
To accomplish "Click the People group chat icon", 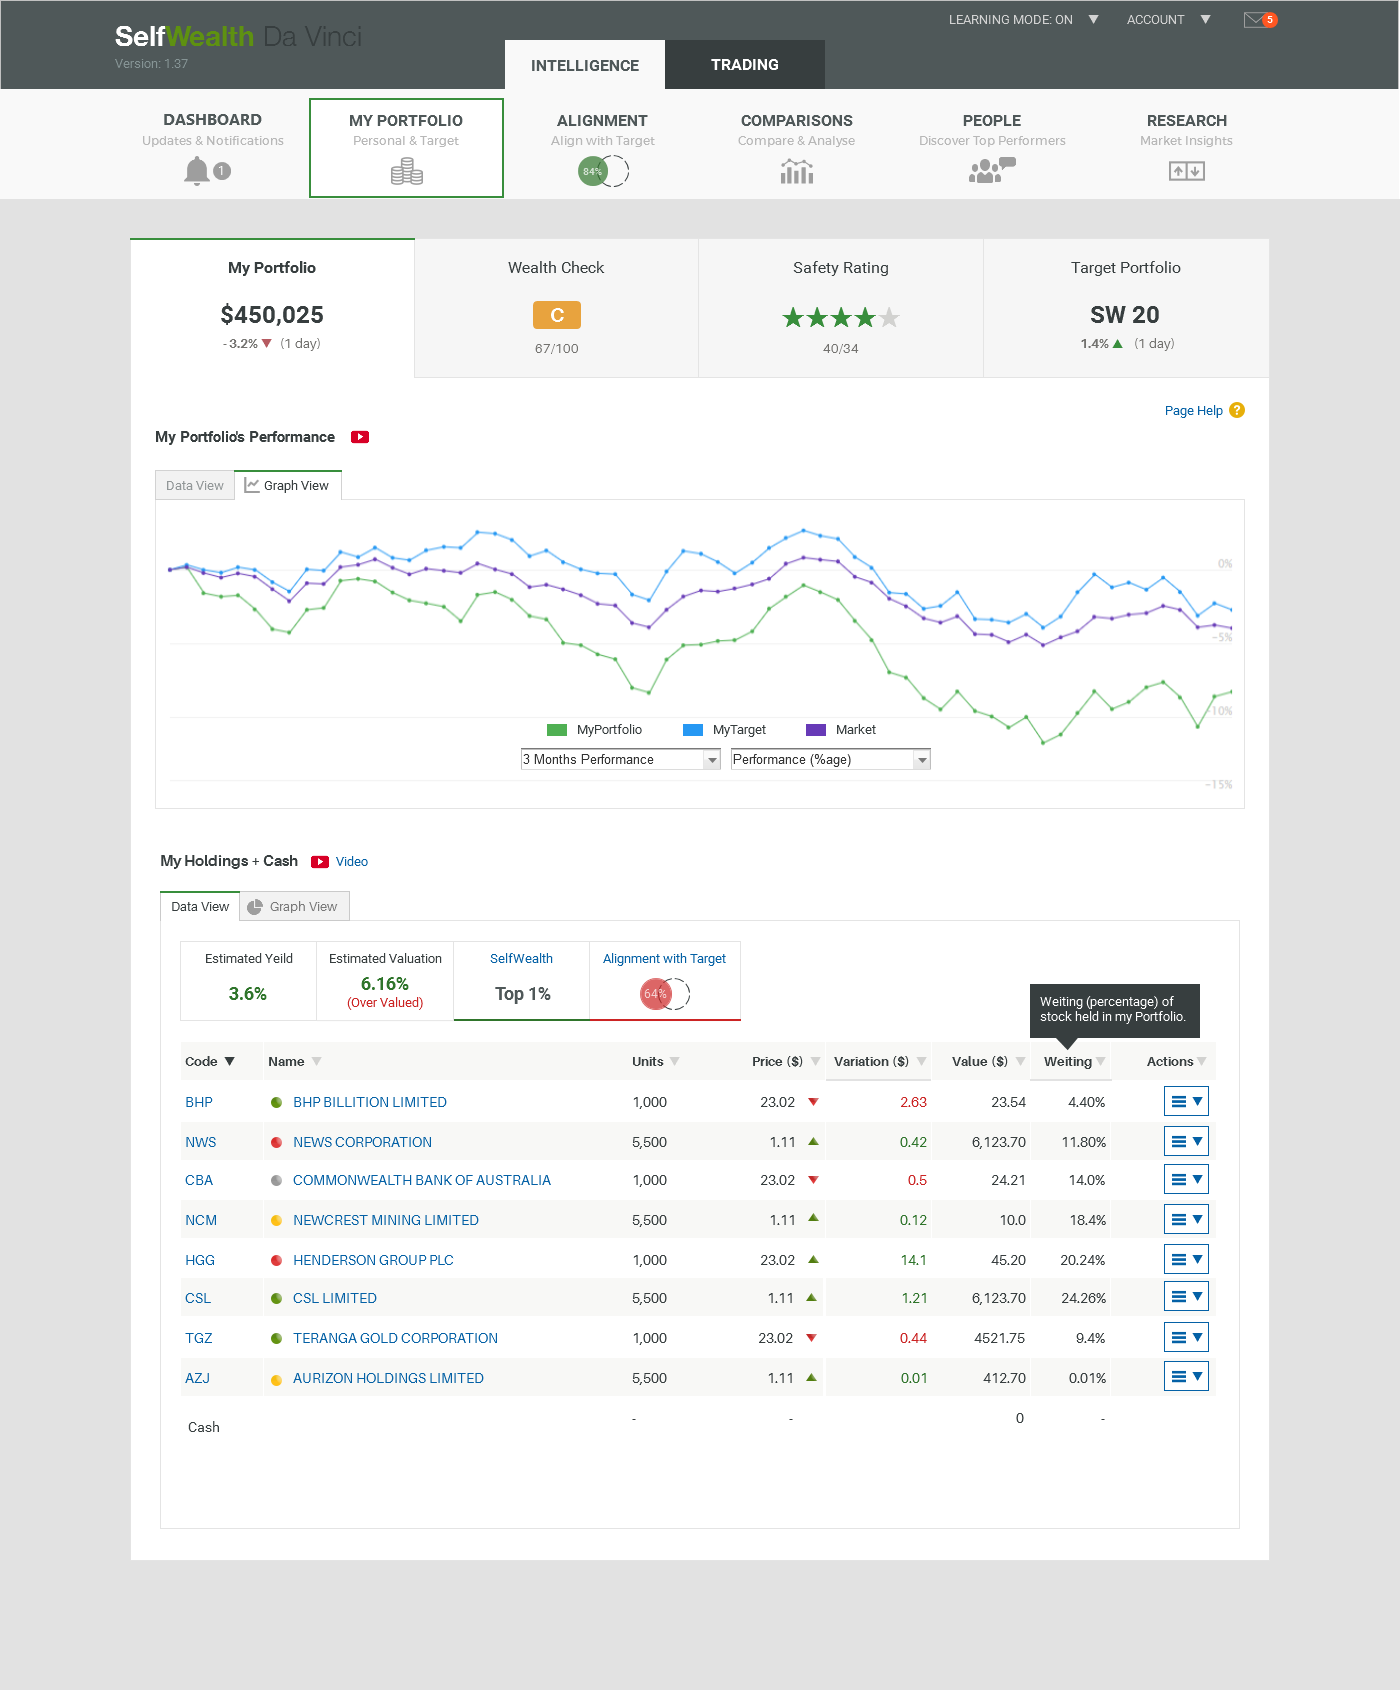I will pyautogui.click(x=991, y=171).
